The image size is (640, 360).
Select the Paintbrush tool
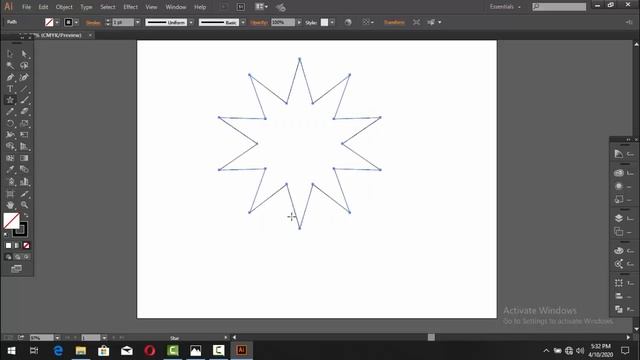(24, 100)
